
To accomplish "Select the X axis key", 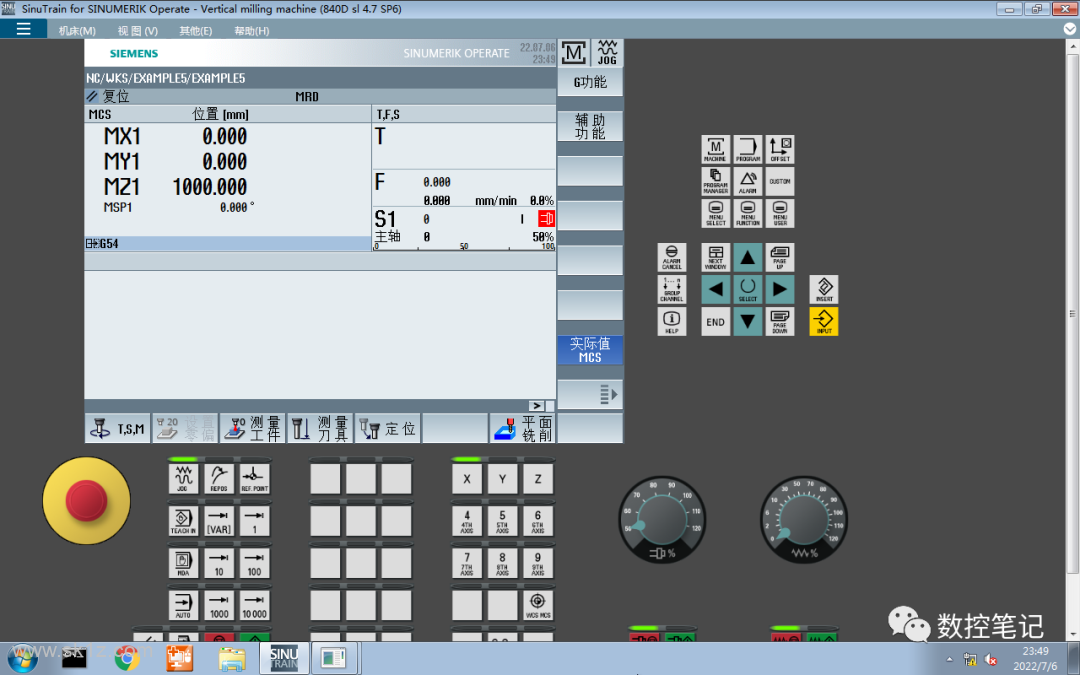I will click(x=467, y=479).
